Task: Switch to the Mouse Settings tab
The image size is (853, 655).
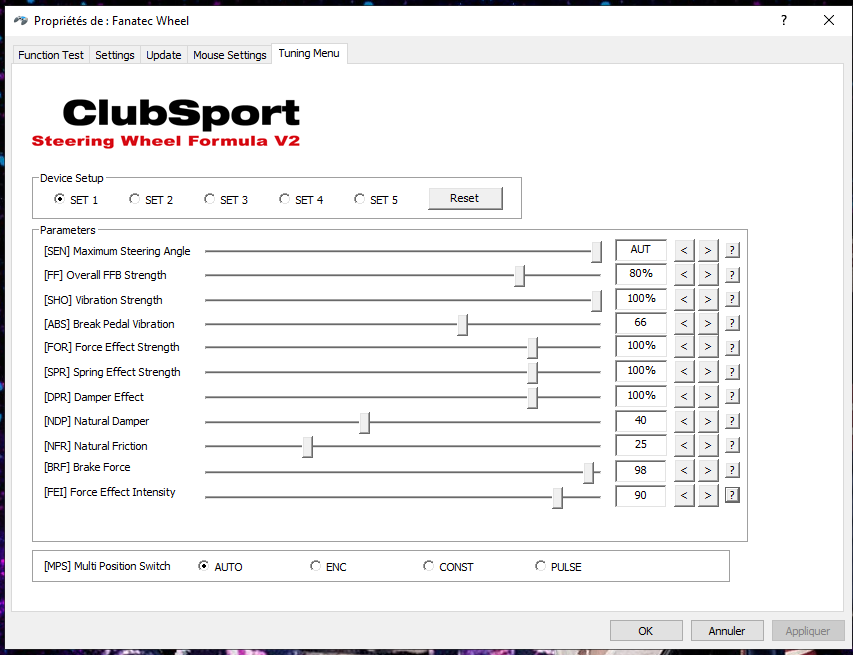Action: [230, 55]
